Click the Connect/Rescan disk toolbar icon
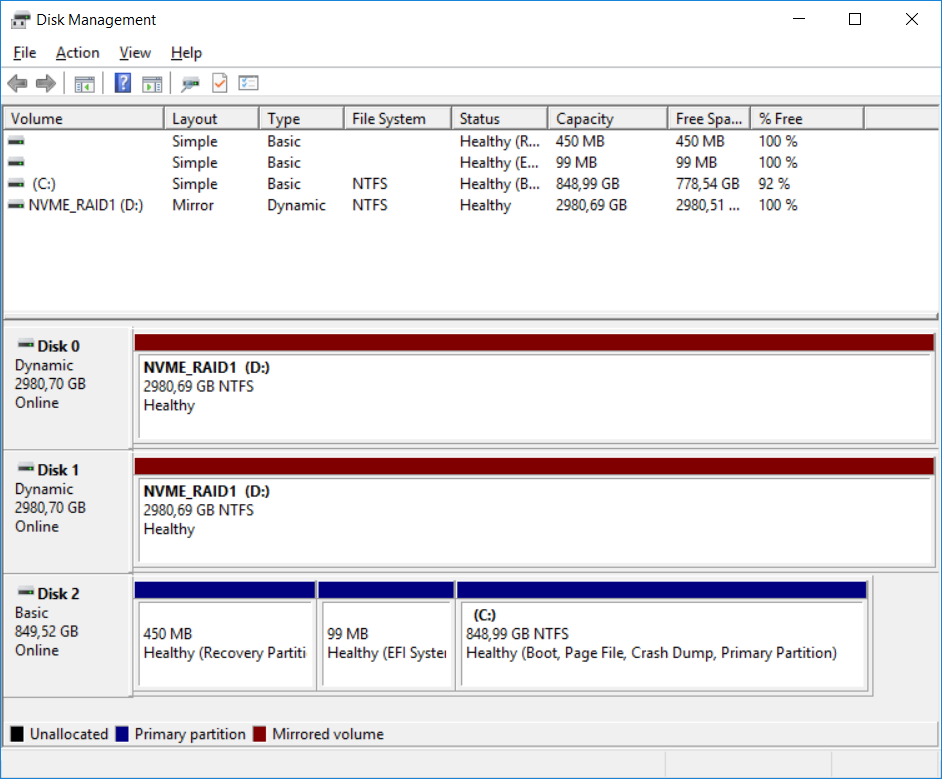This screenshot has height=779, width=942. [190, 83]
